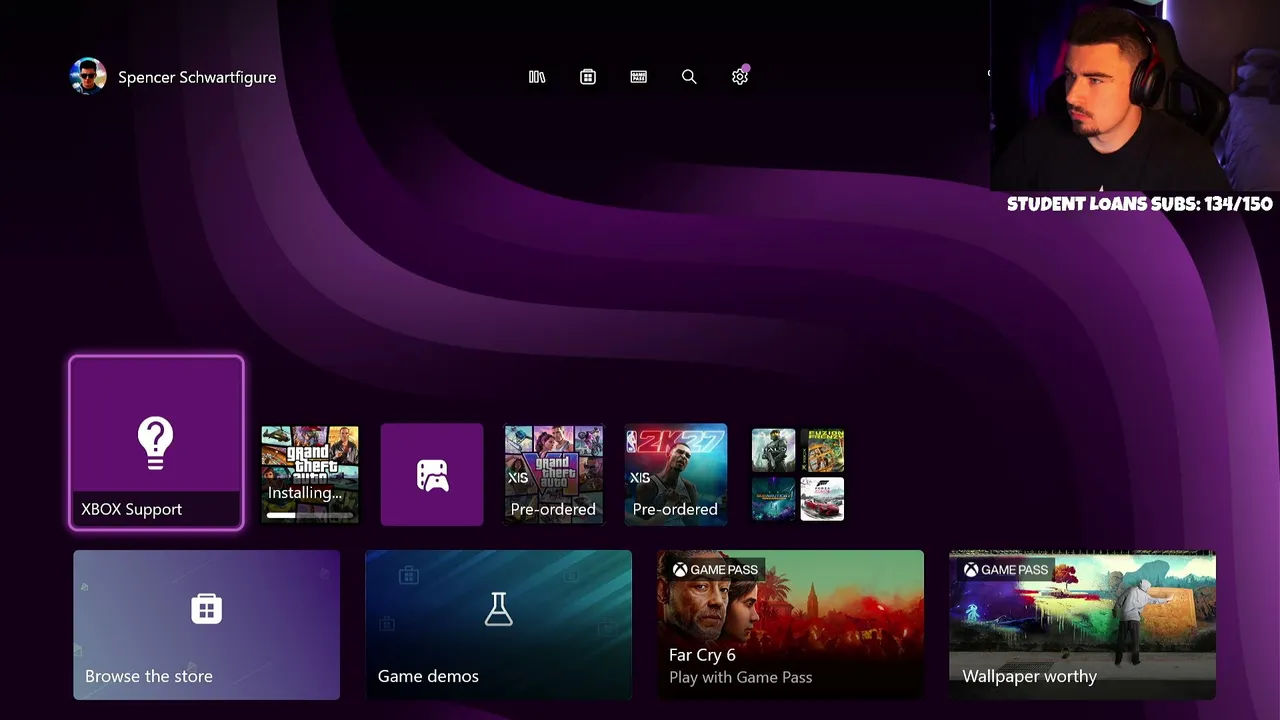Open the Microsoft Store bag icon in top bar
The image size is (1280, 720).
pyautogui.click(x=588, y=77)
